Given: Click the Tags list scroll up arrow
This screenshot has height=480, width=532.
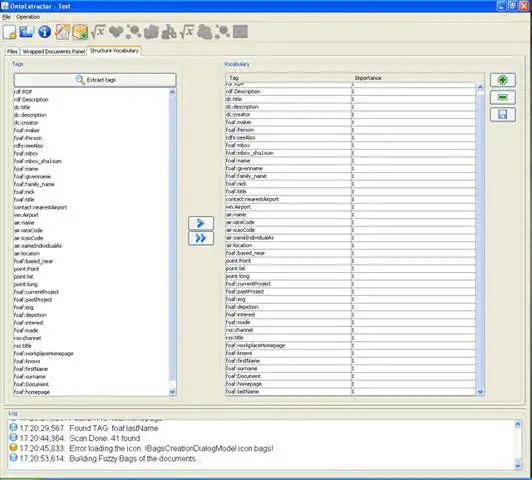Looking at the screenshot, I should pos(172,92).
